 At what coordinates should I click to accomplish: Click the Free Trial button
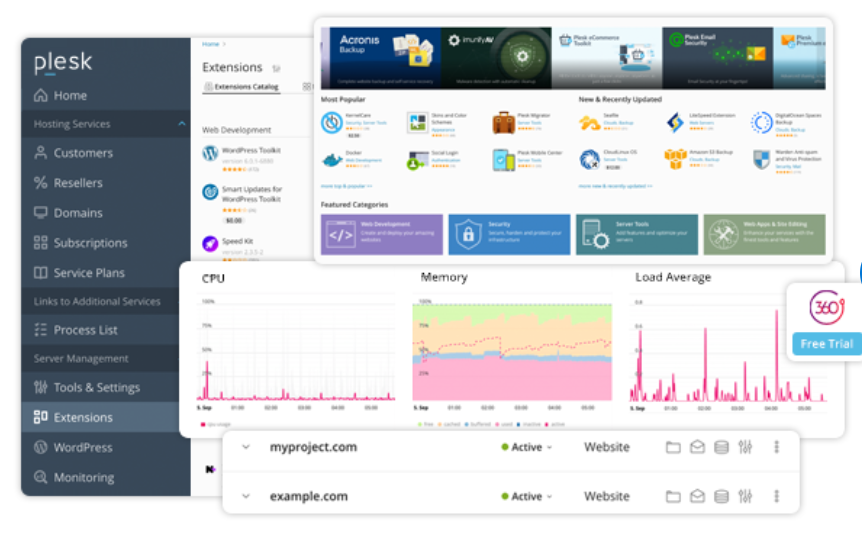pos(827,344)
